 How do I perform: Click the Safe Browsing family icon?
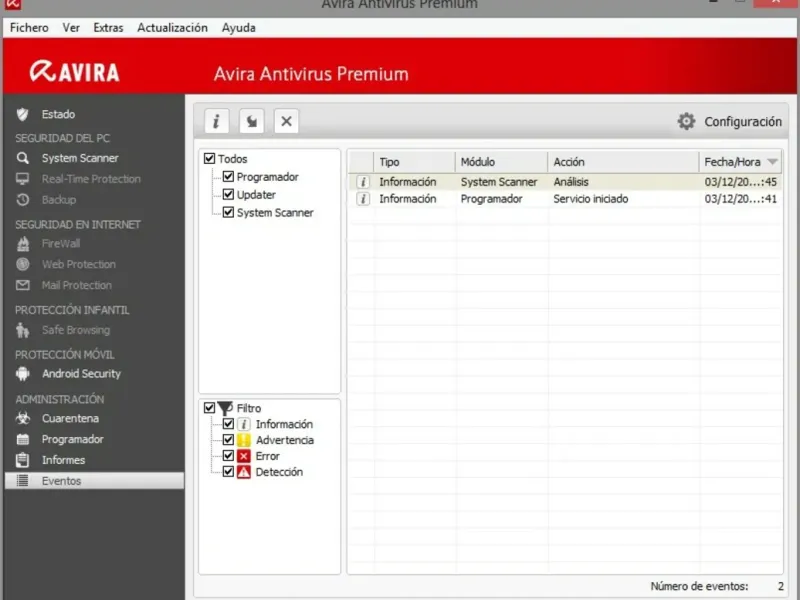click(x=22, y=330)
